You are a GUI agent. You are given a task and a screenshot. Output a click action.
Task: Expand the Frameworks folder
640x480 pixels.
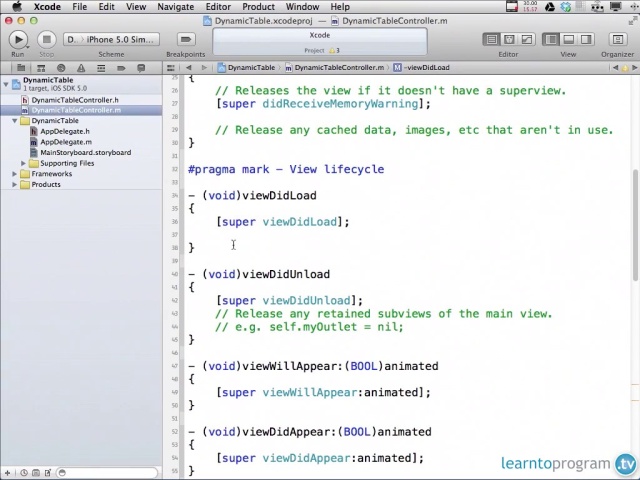click(x=15, y=174)
